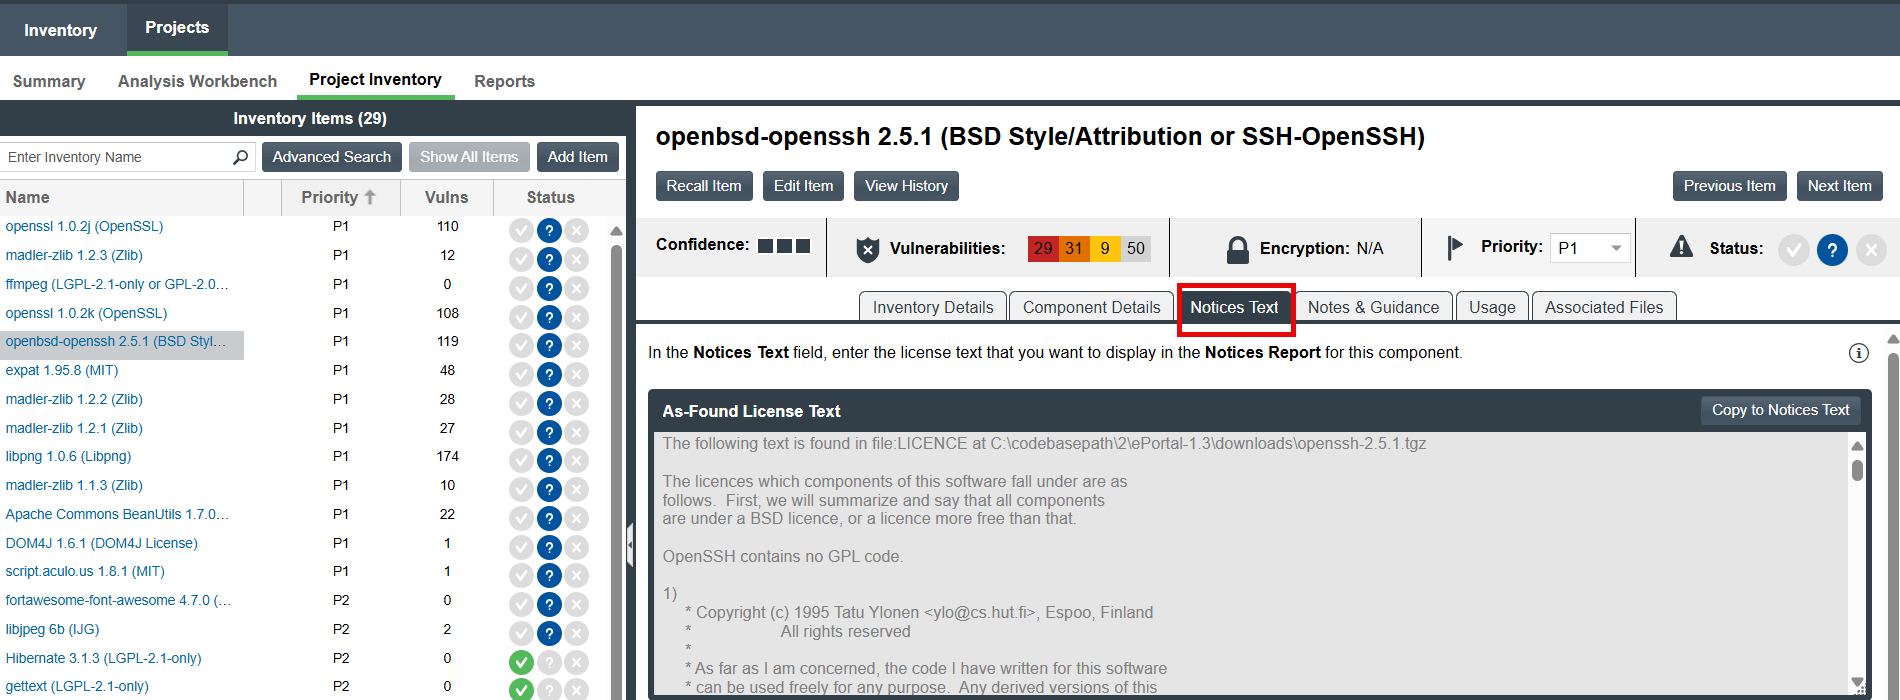Click the warning triangle icon beside Status

1681,247
